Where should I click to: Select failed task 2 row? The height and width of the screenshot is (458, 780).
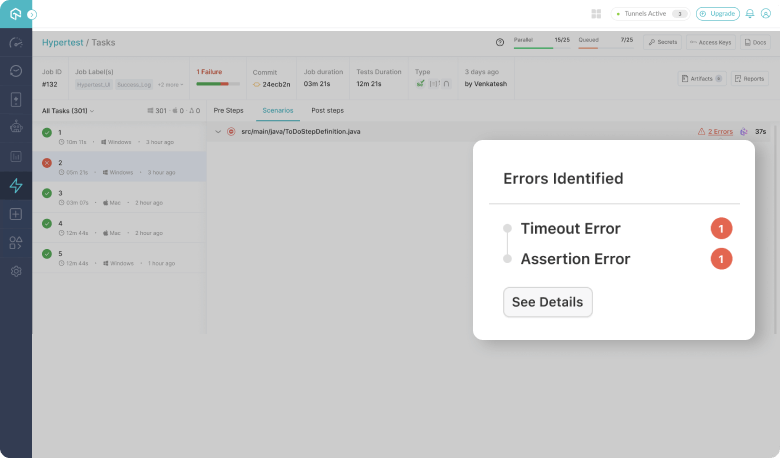[119, 167]
